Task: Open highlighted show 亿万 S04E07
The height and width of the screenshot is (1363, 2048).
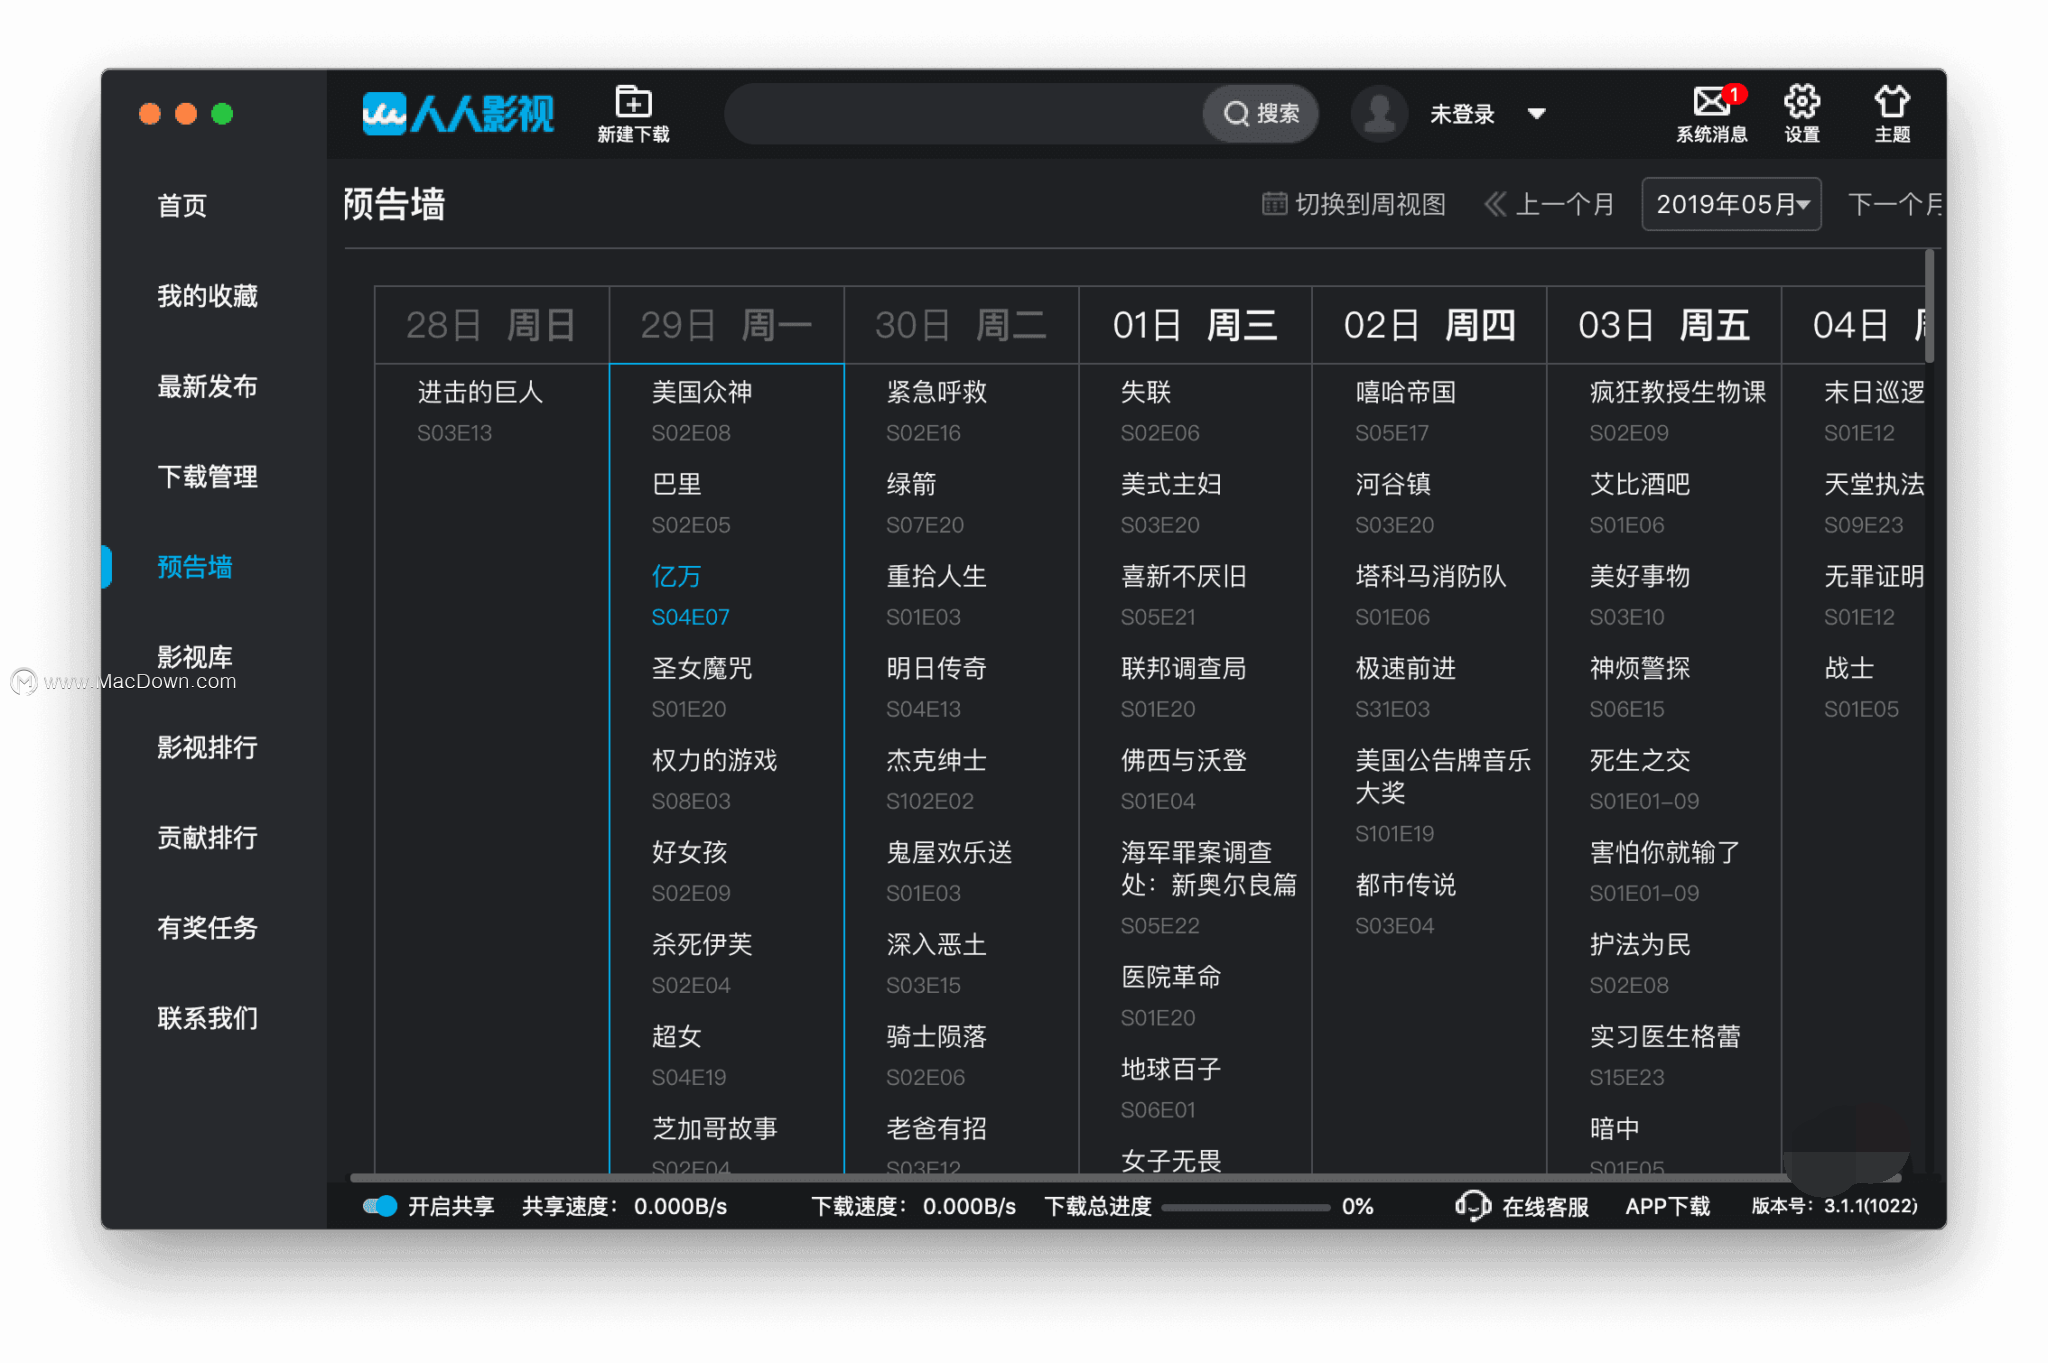Action: (690, 595)
